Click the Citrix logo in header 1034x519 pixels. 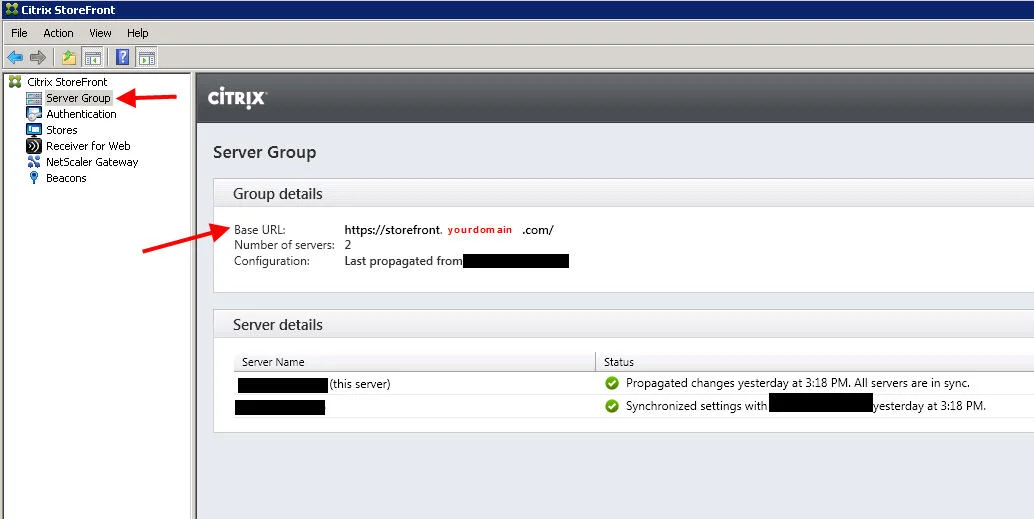(x=237, y=98)
